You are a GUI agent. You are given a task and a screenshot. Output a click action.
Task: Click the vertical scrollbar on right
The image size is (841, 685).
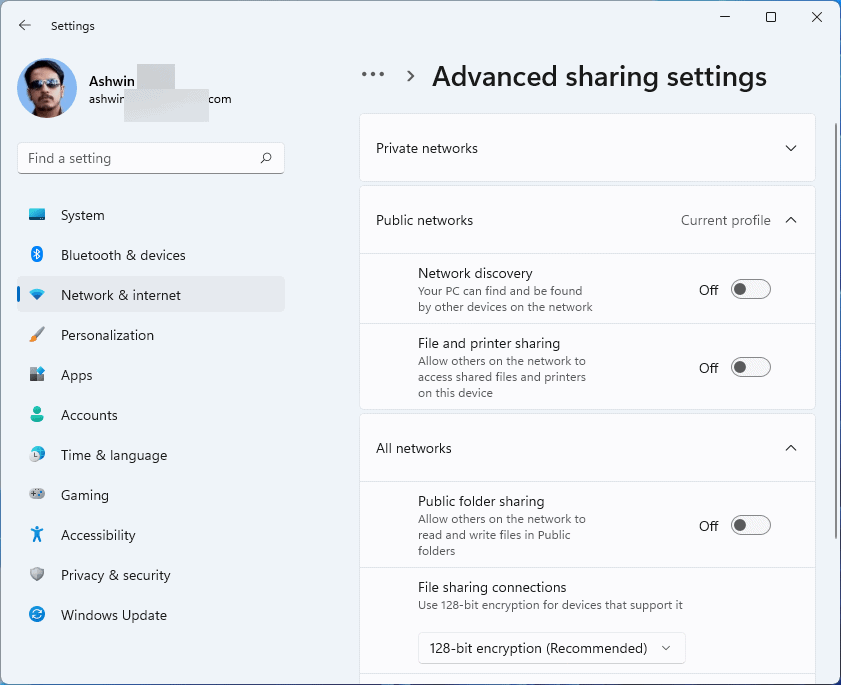coord(836,331)
